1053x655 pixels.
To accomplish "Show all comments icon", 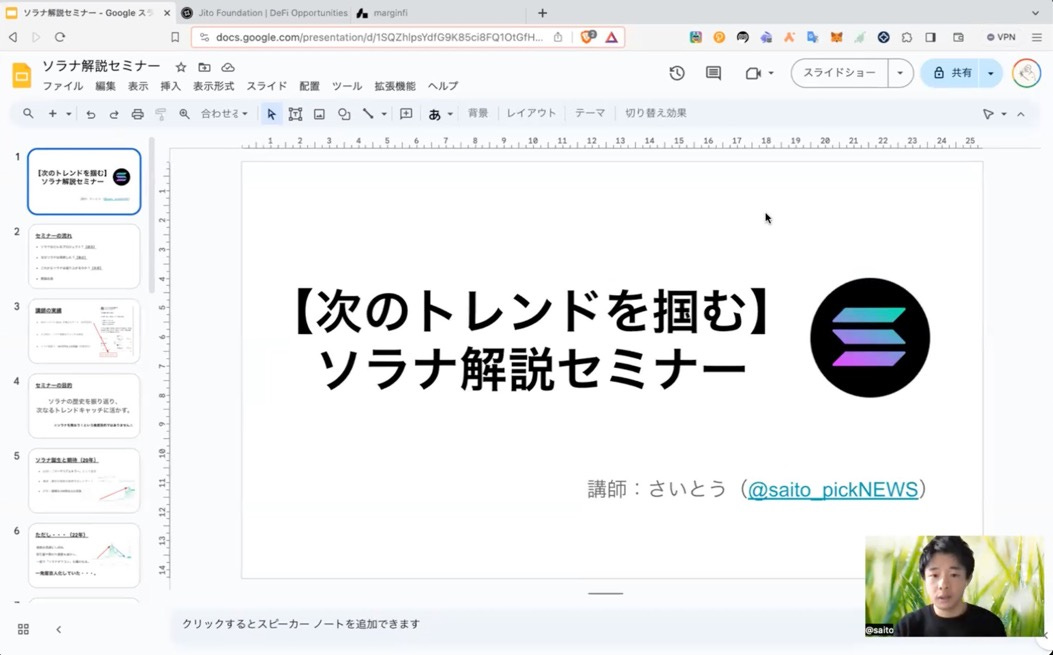I will pyautogui.click(x=713, y=73).
